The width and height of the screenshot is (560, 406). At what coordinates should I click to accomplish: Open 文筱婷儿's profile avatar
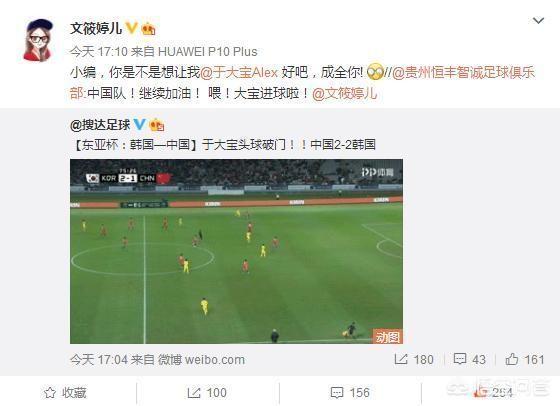(39, 40)
